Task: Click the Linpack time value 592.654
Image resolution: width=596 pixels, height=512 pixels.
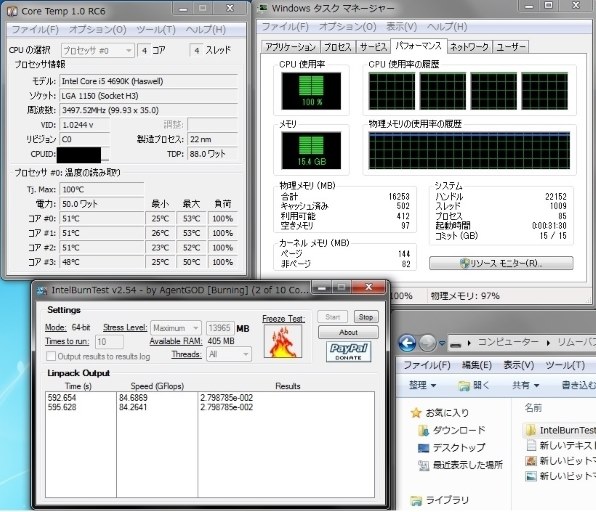Action: pyautogui.click(x=62, y=398)
